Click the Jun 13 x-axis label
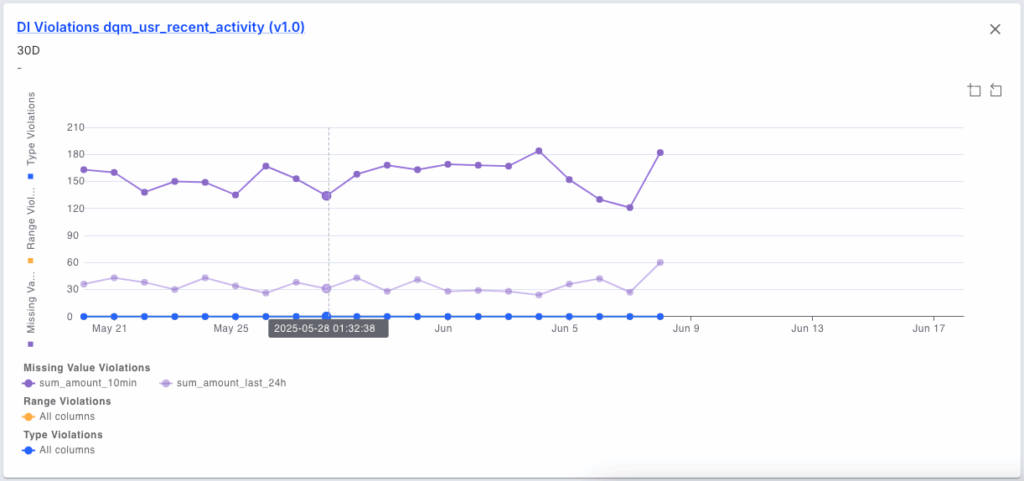Image resolution: width=1024 pixels, height=481 pixels. (808, 329)
